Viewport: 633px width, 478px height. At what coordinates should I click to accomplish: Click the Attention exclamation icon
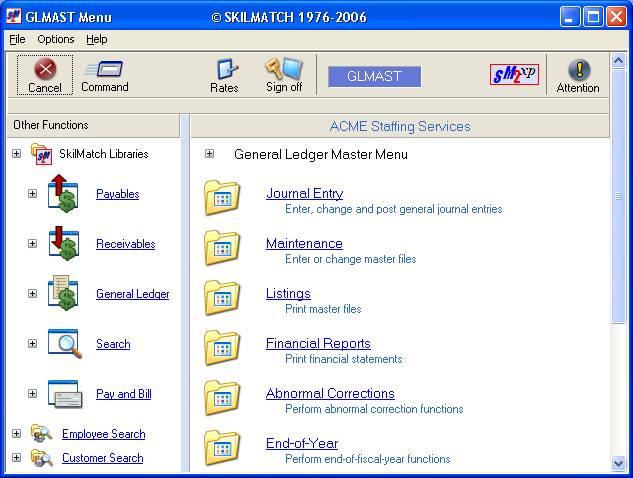click(x=579, y=69)
